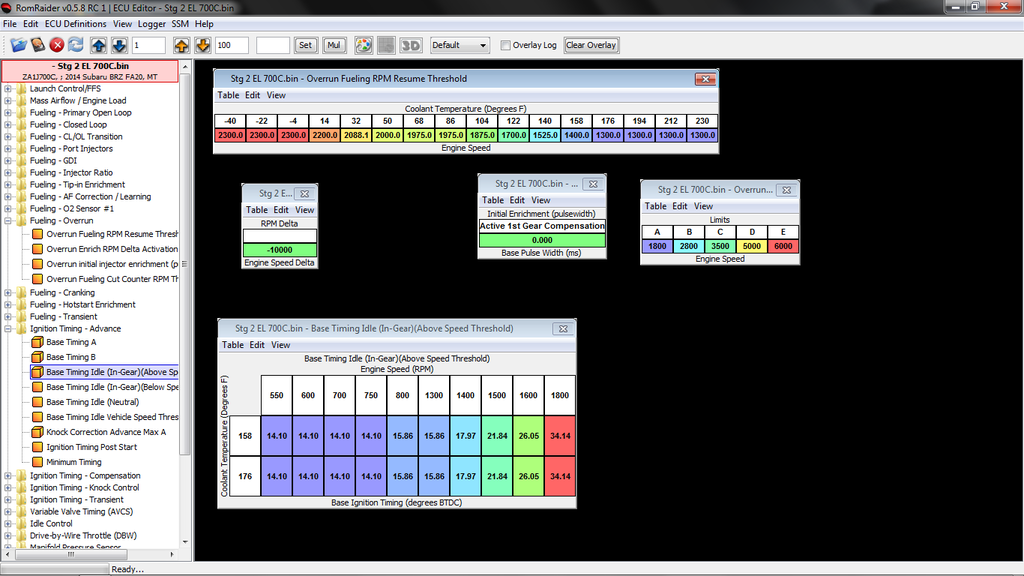Click the Save ROM icon

click(37, 45)
